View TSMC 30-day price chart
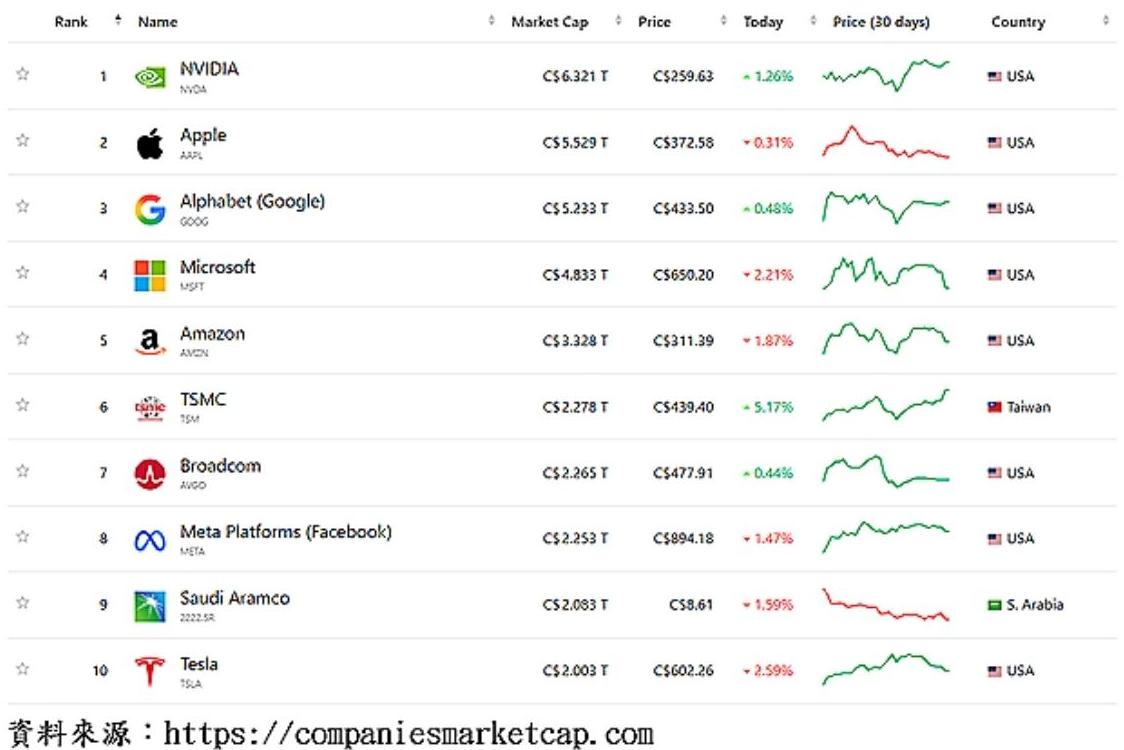The height and width of the screenshot is (750, 1124). pyautogui.click(x=885, y=407)
